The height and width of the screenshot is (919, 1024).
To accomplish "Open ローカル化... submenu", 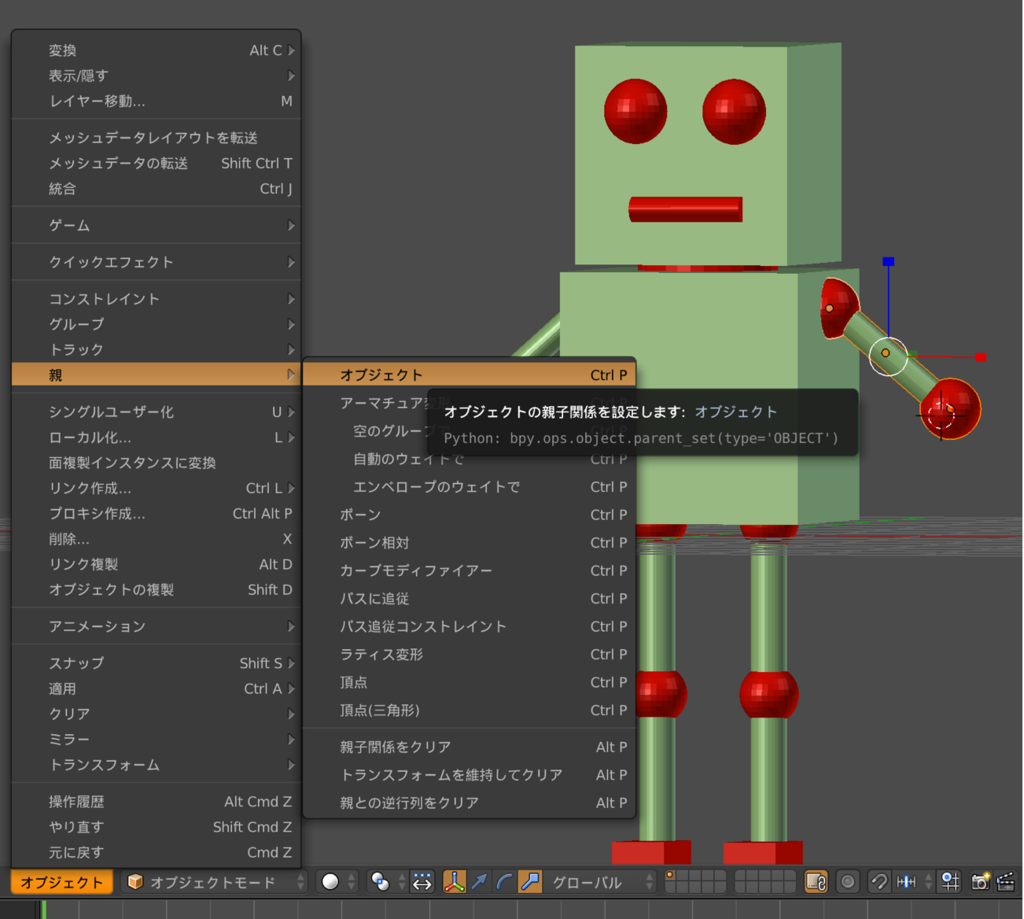I will (x=156, y=437).
